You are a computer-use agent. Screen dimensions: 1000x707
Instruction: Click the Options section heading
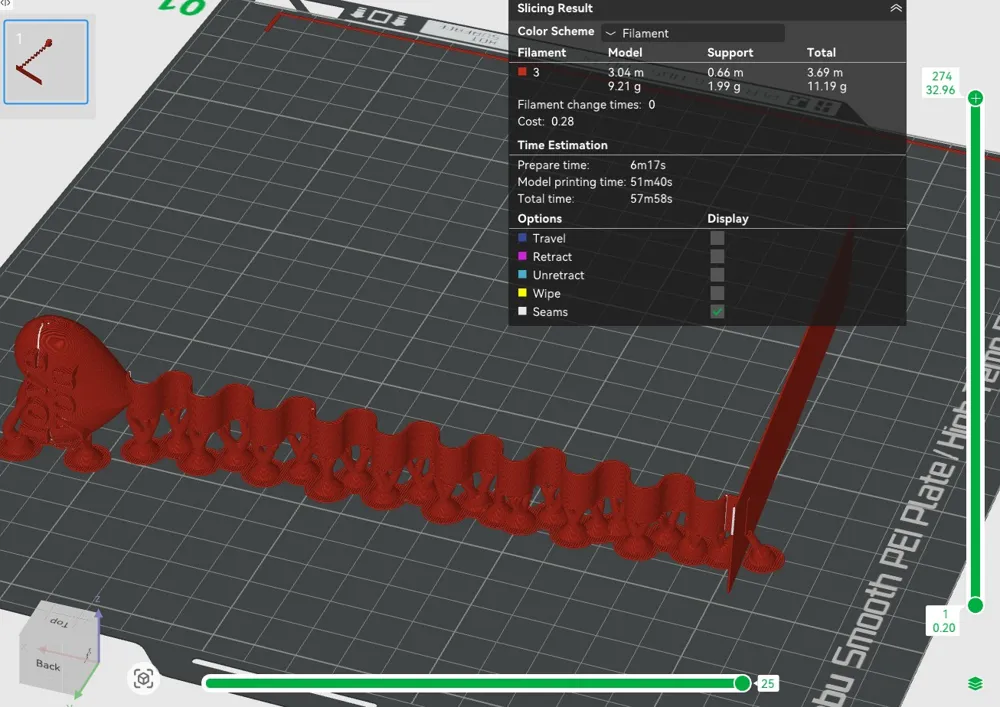(x=540, y=219)
